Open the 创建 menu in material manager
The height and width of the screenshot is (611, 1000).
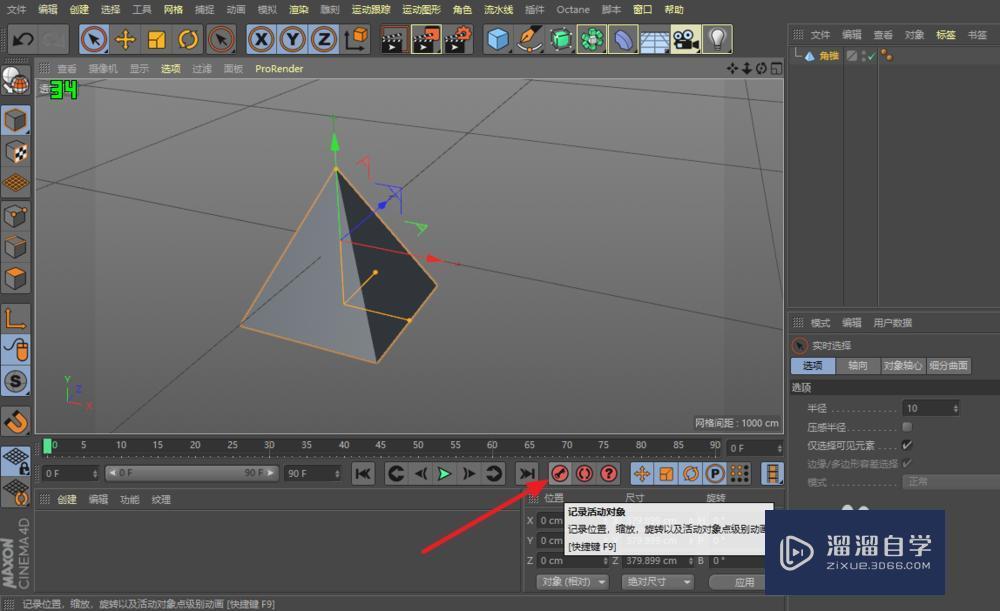[67, 499]
